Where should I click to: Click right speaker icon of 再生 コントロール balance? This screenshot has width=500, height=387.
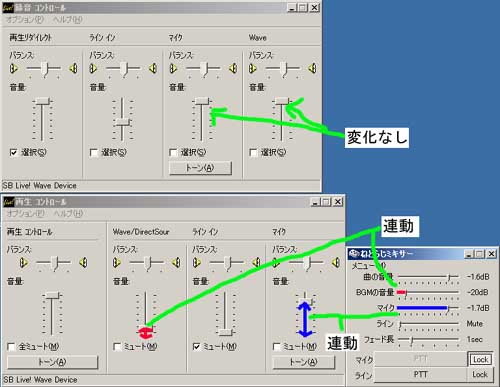click(83, 263)
